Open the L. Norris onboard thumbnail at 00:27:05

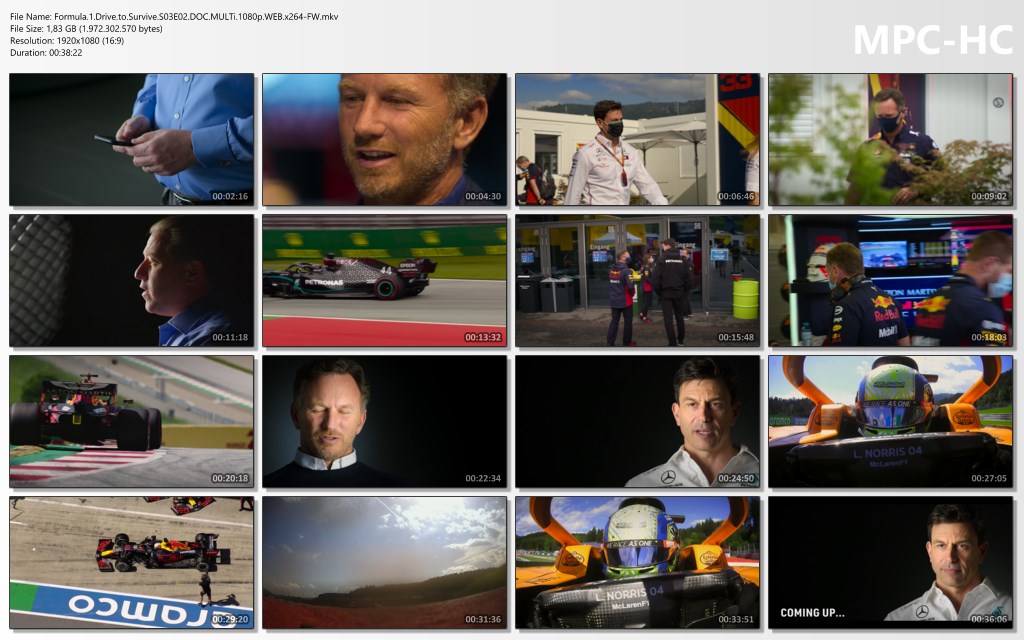click(x=890, y=421)
